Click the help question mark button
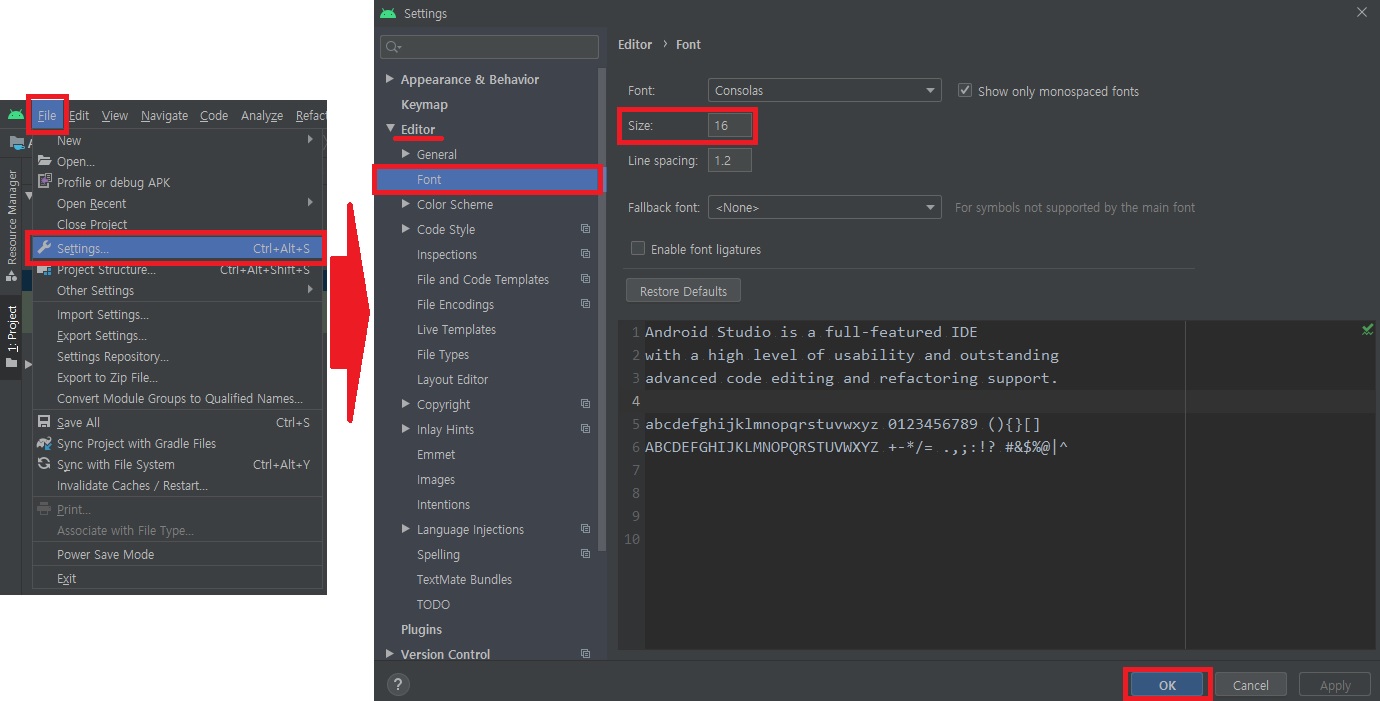 click(398, 685)
